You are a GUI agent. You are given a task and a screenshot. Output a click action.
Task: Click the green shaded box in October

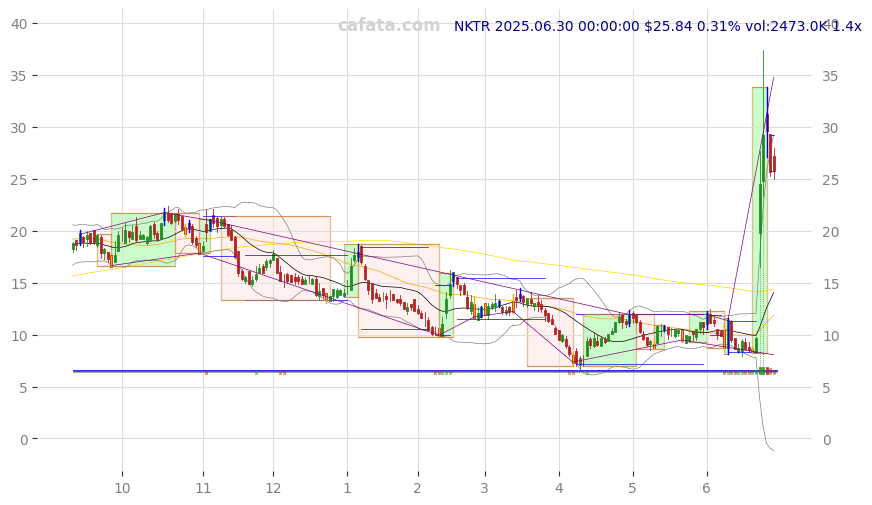143,240
